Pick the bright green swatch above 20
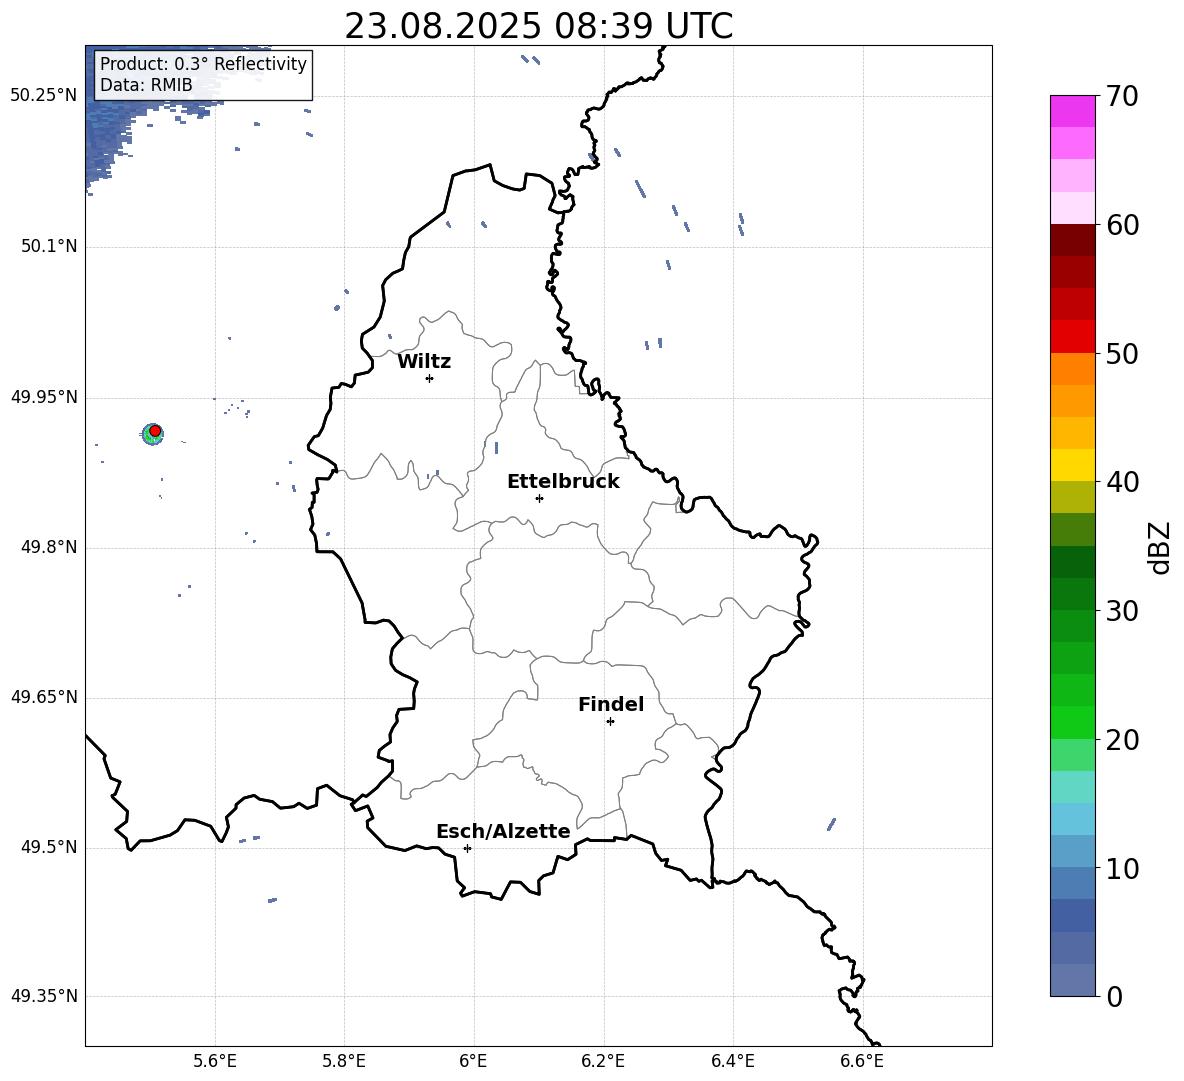This screenshot has width=1184, height=1081. click(x=1072, y=722)
